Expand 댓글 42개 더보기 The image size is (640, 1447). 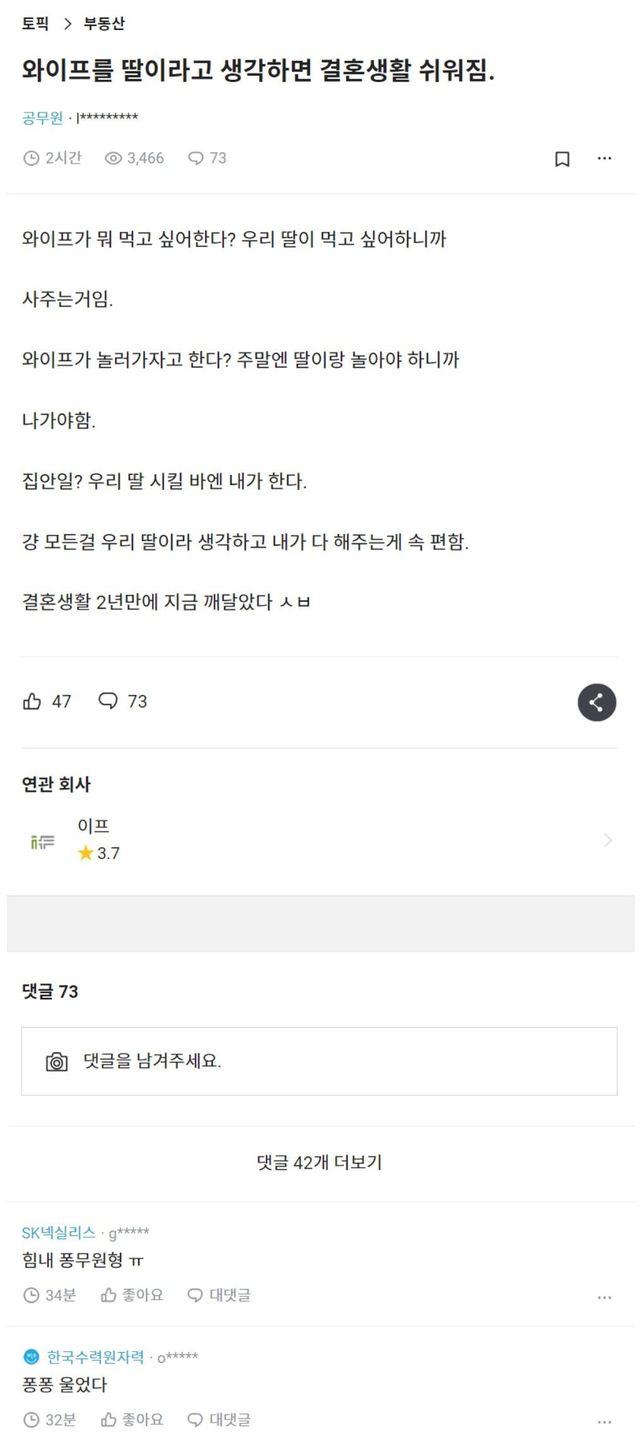[319, 1162]
